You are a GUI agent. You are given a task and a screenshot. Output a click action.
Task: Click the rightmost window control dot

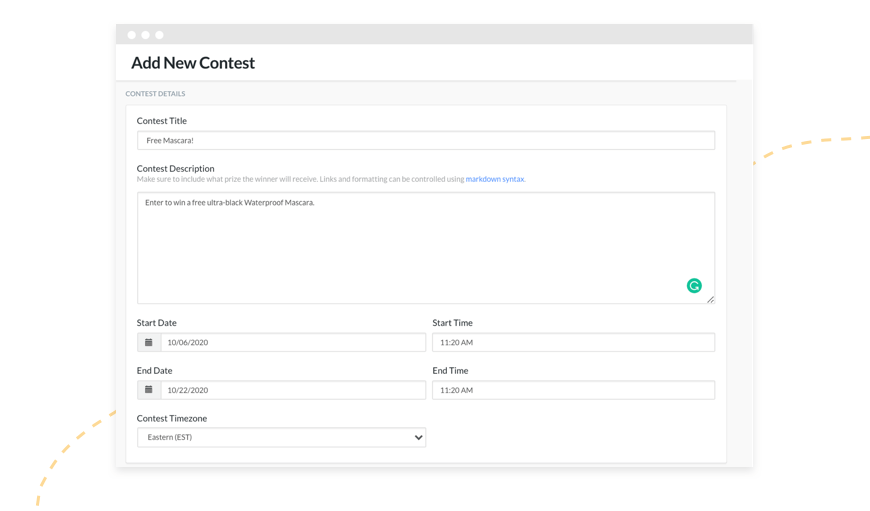click(159, 35)
